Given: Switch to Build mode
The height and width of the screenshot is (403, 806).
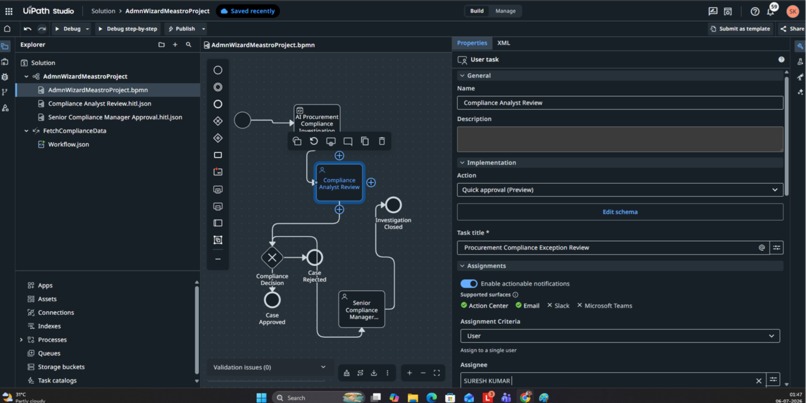Looking at the screenshot, I should [x=477, y=11].
